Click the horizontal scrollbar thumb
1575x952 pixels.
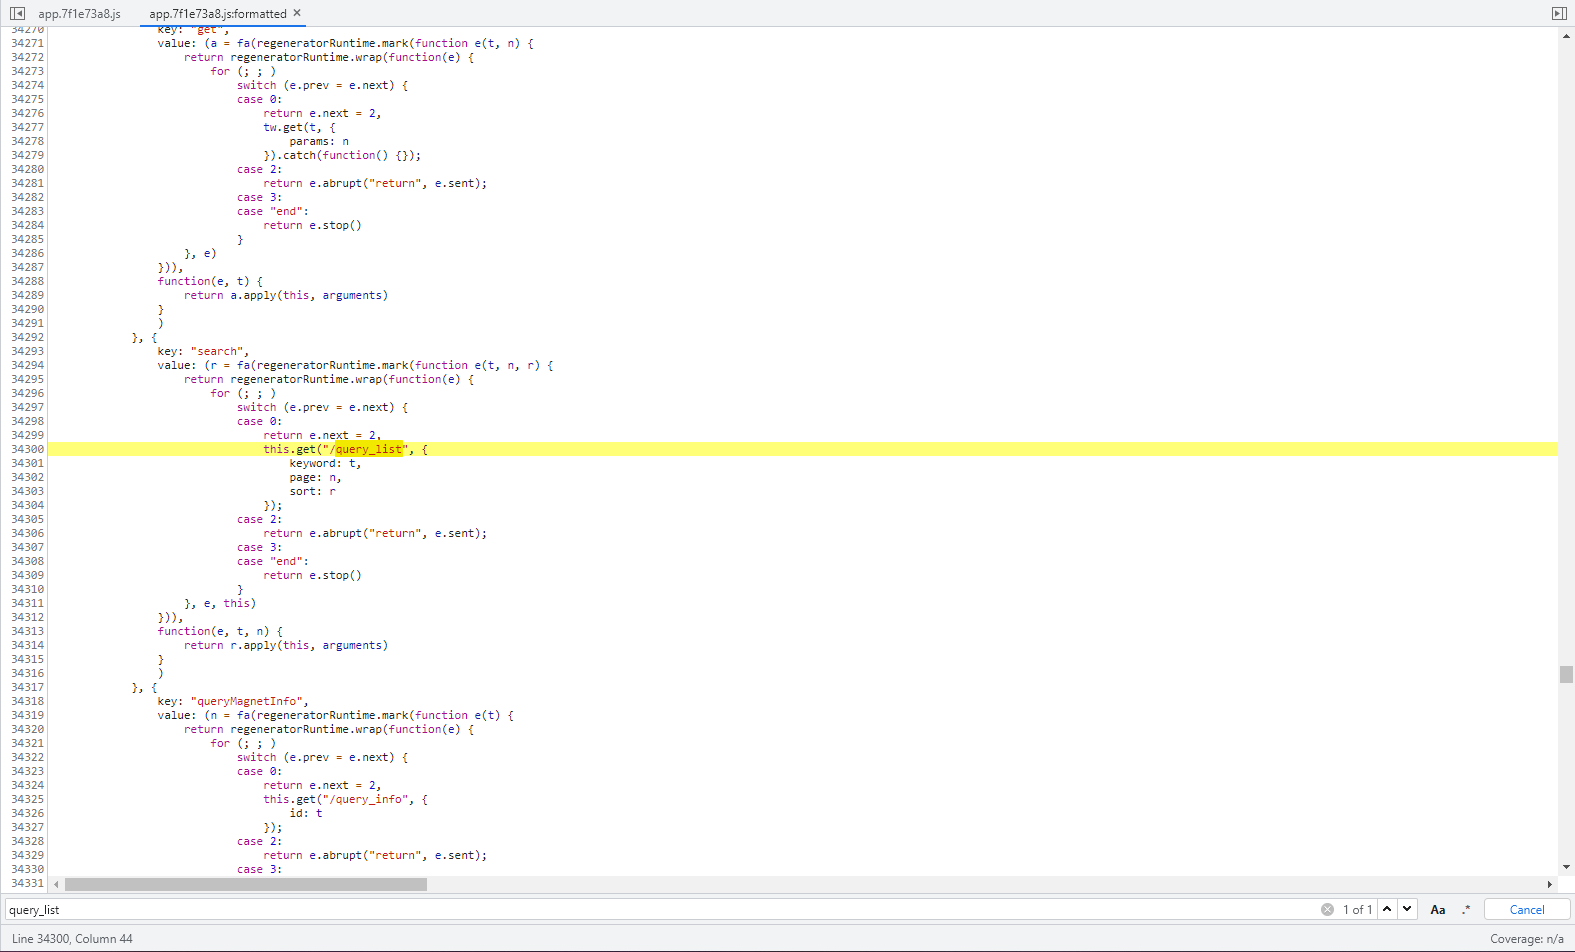245,884
